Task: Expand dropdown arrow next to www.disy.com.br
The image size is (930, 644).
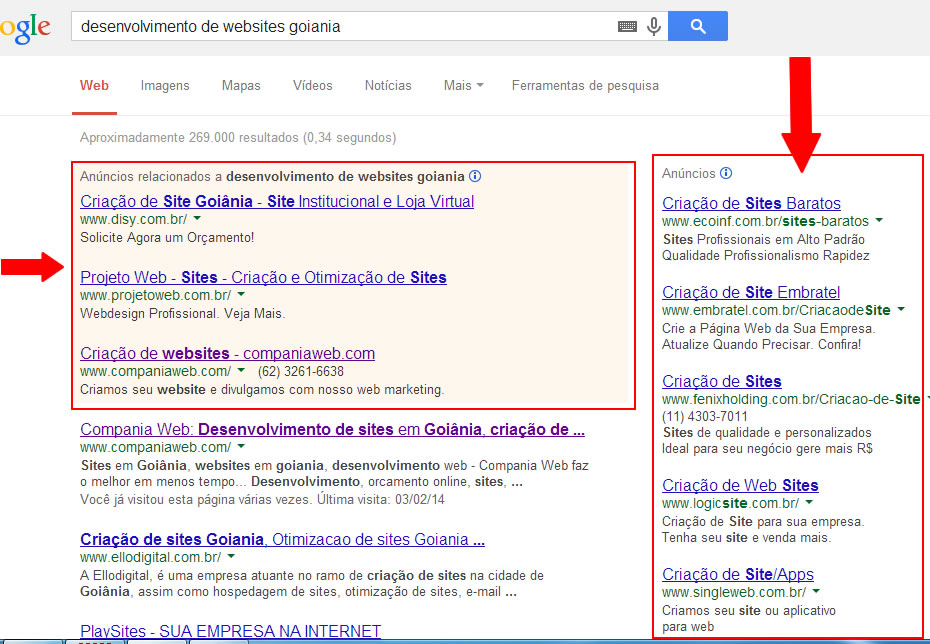Action: pos(198,219)
